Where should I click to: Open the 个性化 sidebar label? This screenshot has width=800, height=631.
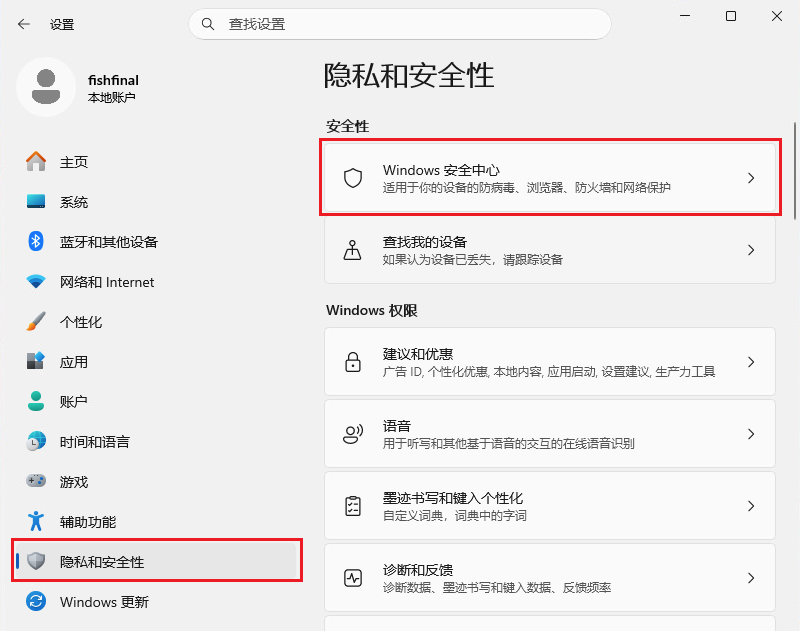click(81, 322)
